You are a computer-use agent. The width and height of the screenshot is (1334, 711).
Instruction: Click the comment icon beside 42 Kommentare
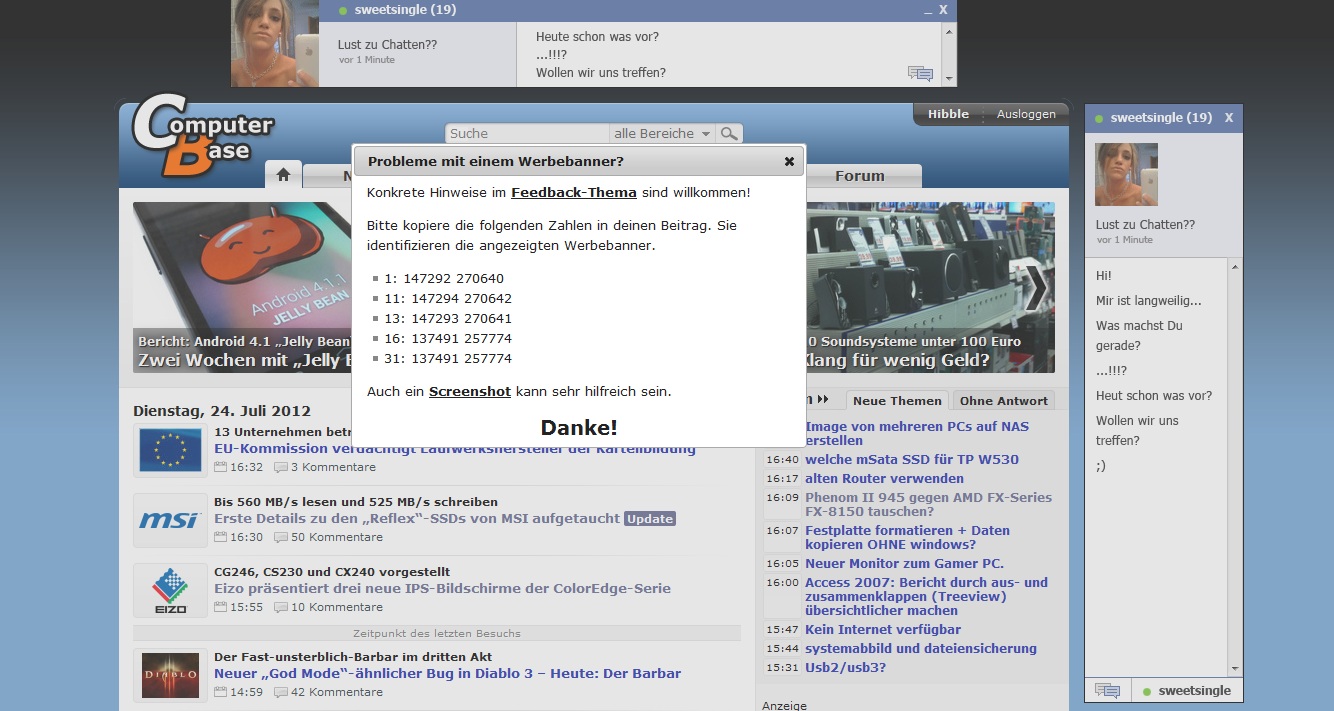click(x=281, y=692)
